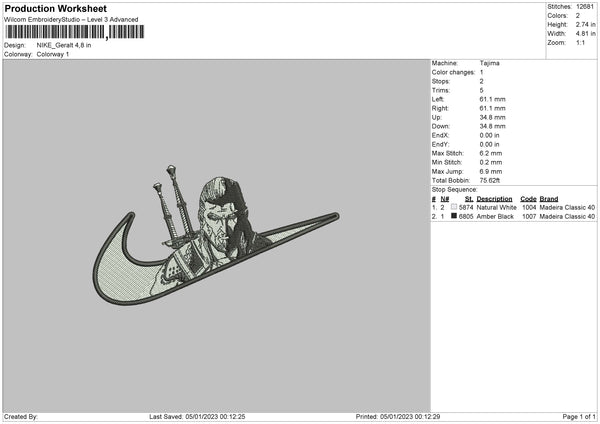The image size is (600, 424).
Task: Click Madeira Classic 40 in Natural White row
Action: coord(567,208)
